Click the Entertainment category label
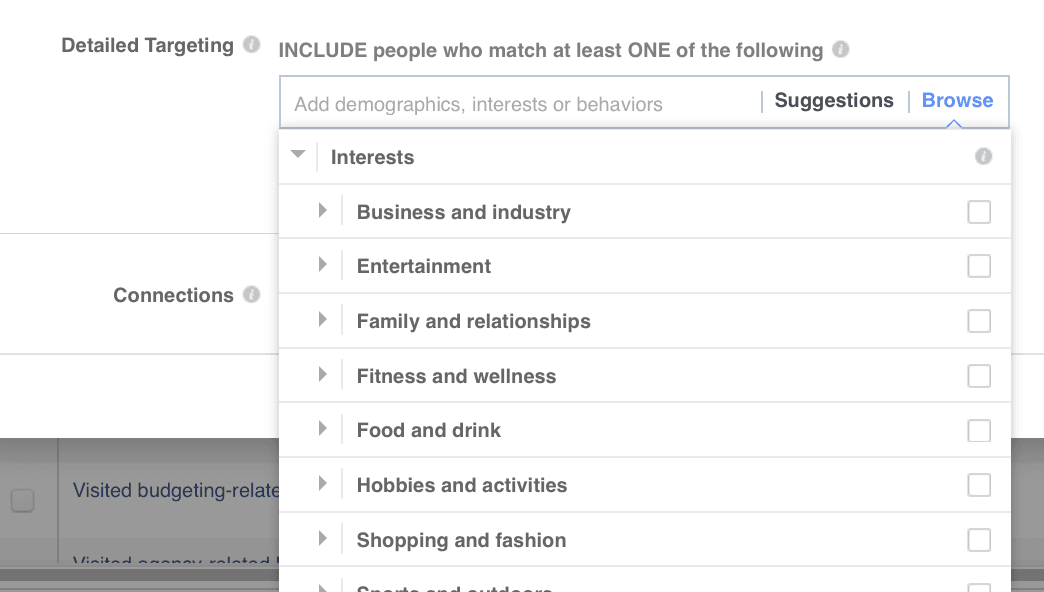Screen dimensions: 1044x592 [x=424, y=267]
